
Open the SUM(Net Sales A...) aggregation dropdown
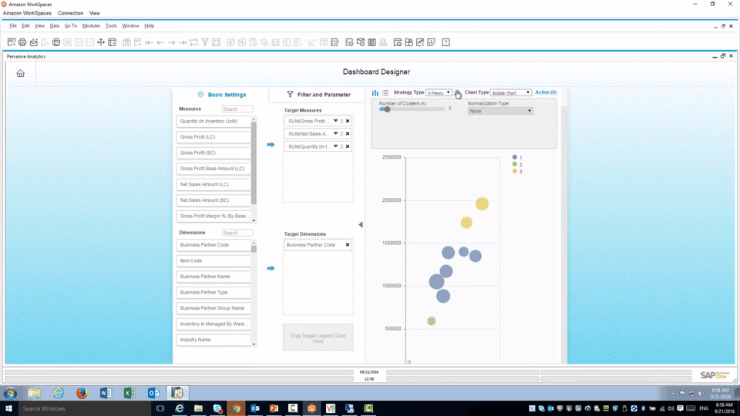click(336, 133)
